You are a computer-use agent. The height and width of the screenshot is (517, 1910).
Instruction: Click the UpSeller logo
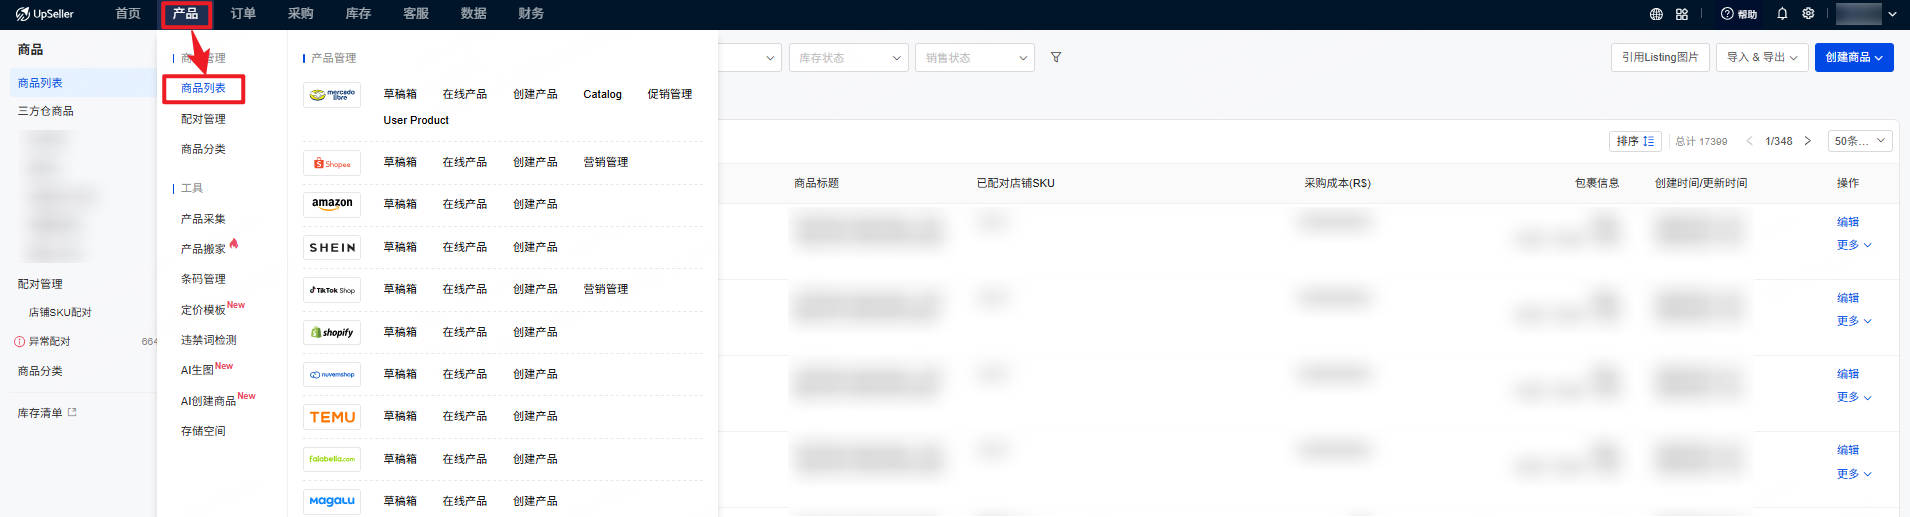(x=45, y=14)
